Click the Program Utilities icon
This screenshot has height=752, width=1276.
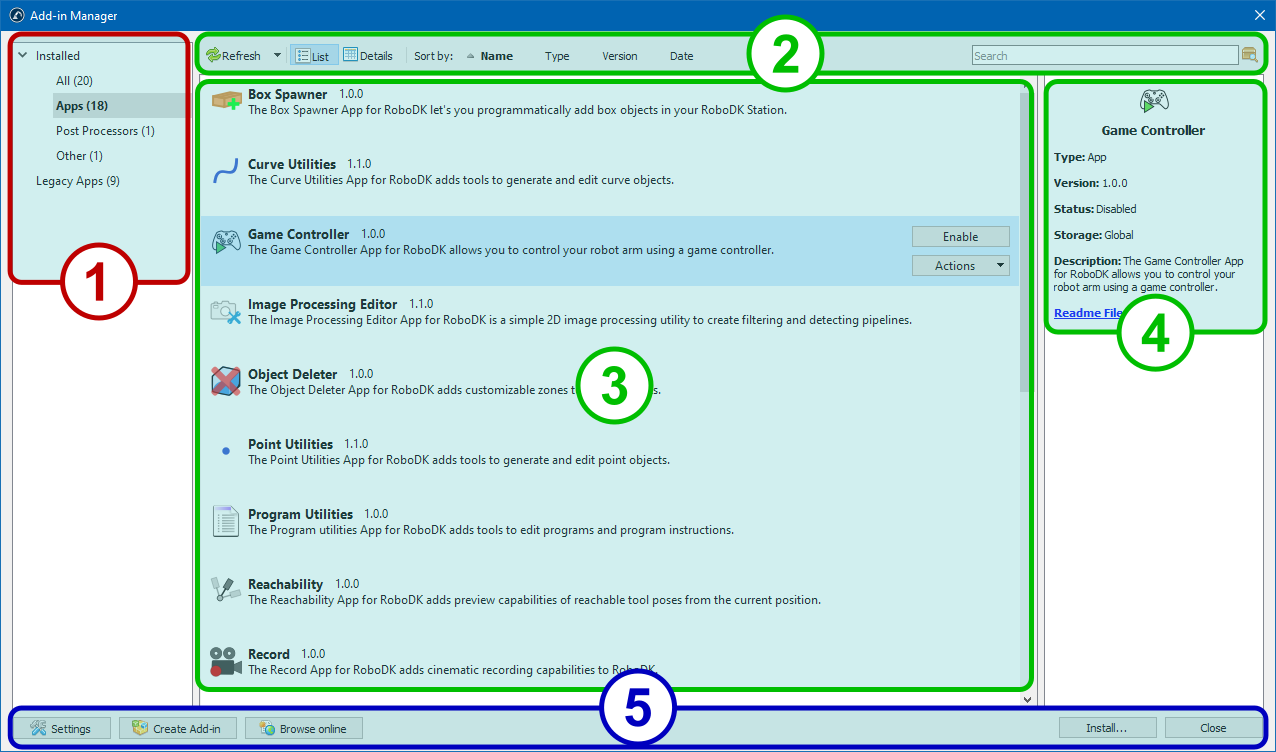click(x=226, y=521)
